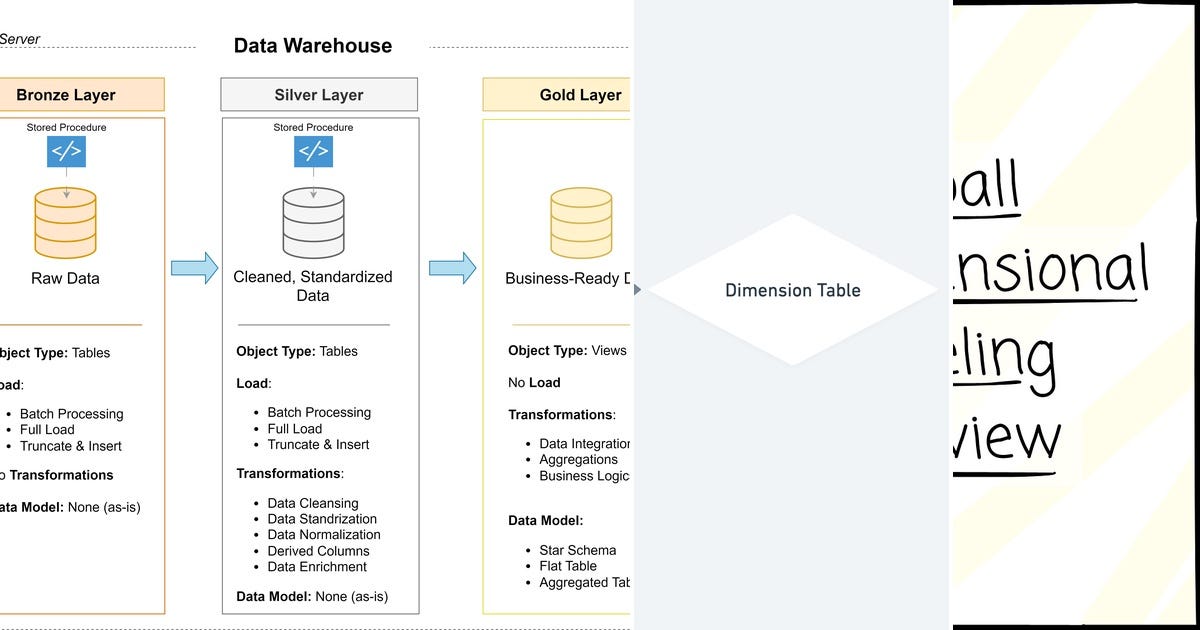This screenshot has height=630, width=1200.
Task: Click the Server label at top left
Action: tap(22, 38)
